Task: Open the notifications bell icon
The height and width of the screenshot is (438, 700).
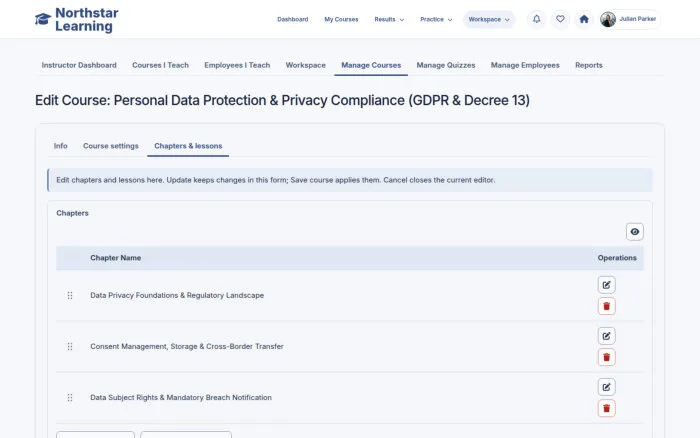Action: coord(537,19)
